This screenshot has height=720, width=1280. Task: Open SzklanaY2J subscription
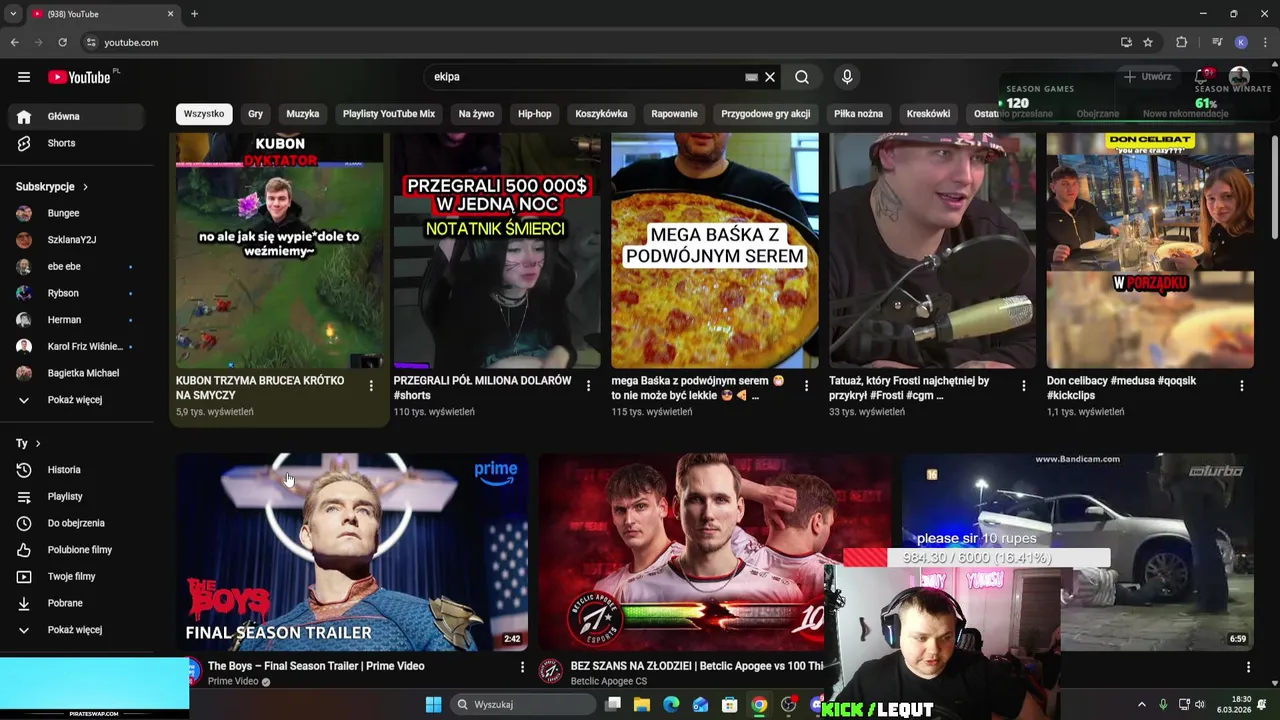[77, 240]
